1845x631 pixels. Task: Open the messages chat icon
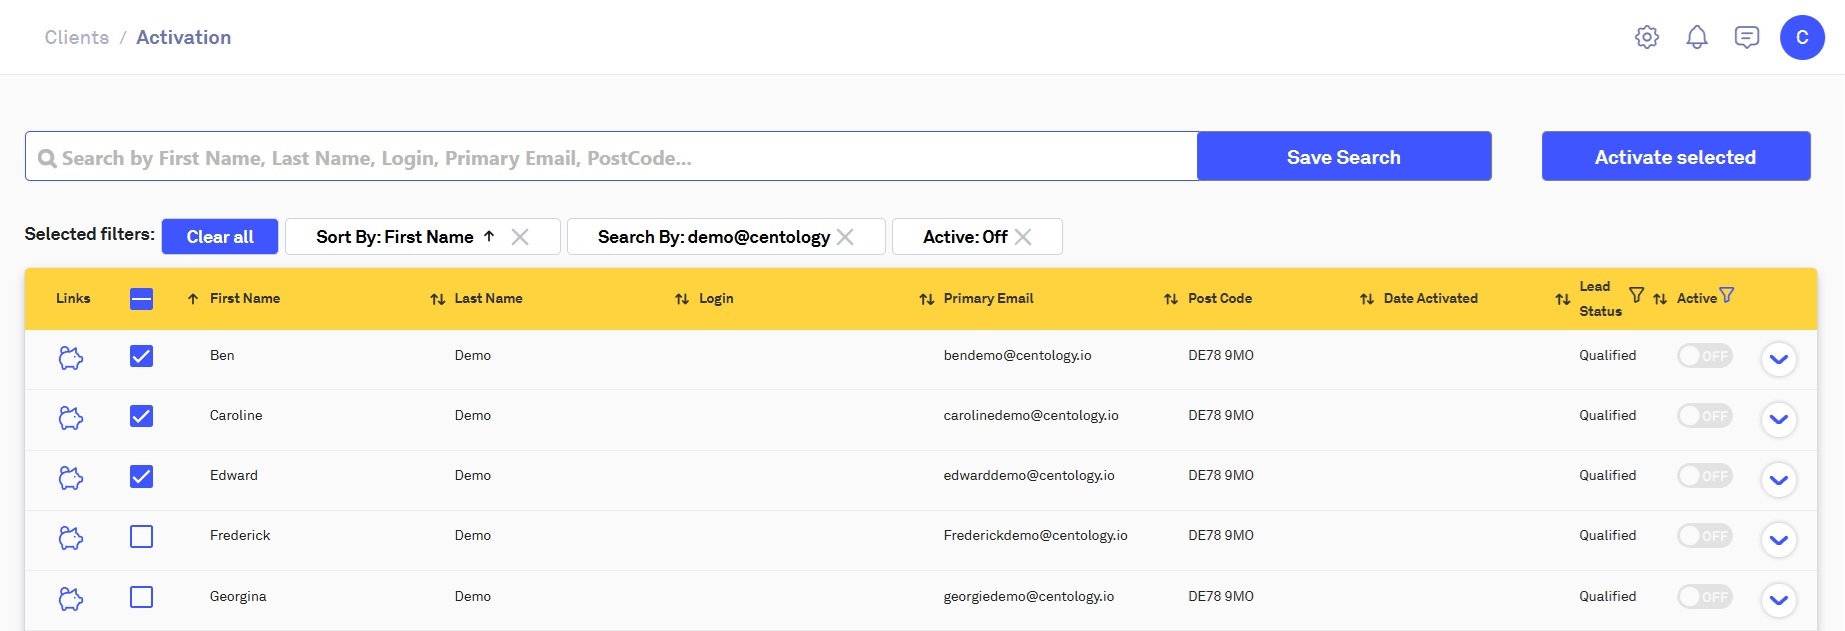click(x=1746, y=37)
